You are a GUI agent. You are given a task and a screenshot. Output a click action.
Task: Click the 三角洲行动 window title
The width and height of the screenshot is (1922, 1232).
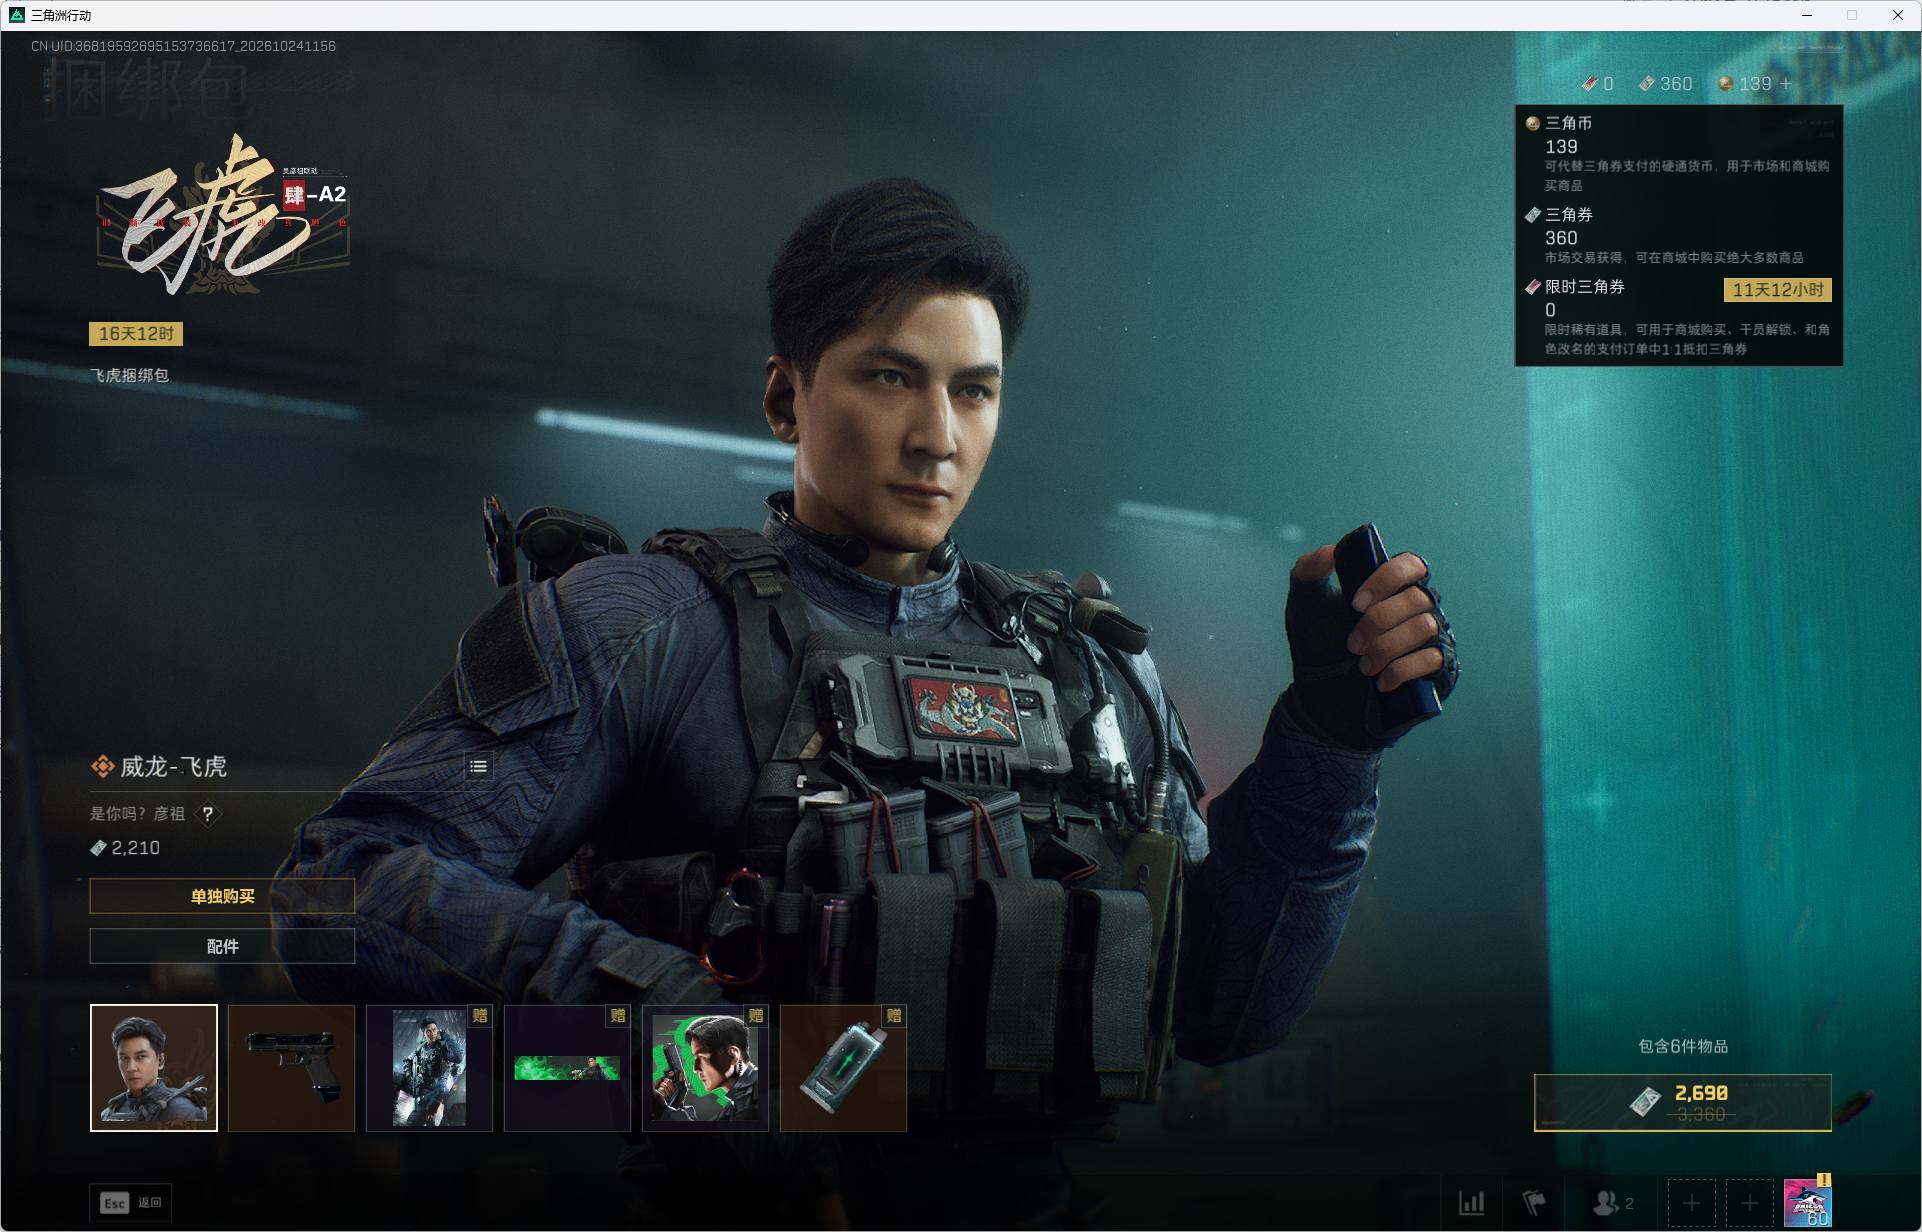click(x=61, y=15)
